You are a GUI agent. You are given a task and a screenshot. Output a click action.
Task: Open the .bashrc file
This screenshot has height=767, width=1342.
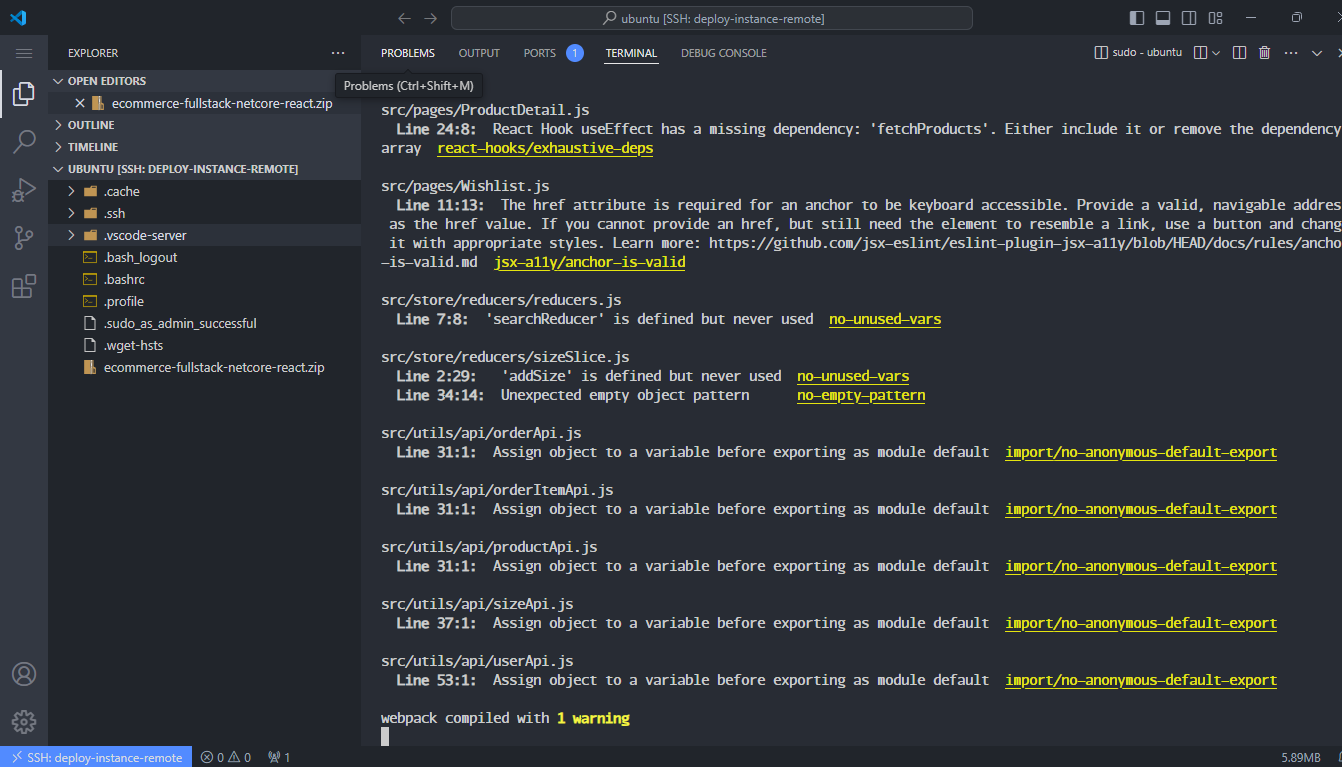[x=204, y=279]
